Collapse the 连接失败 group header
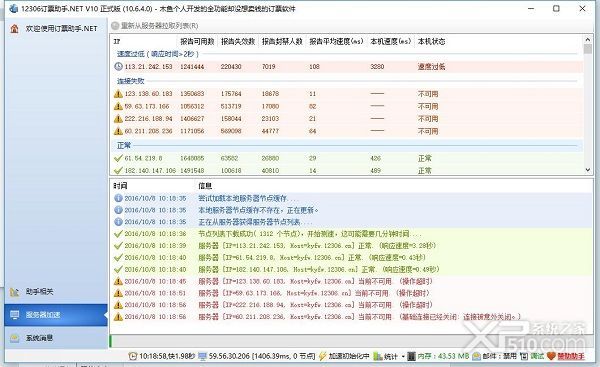The width and height of the screenshot is (600, 367). point(130,81)
